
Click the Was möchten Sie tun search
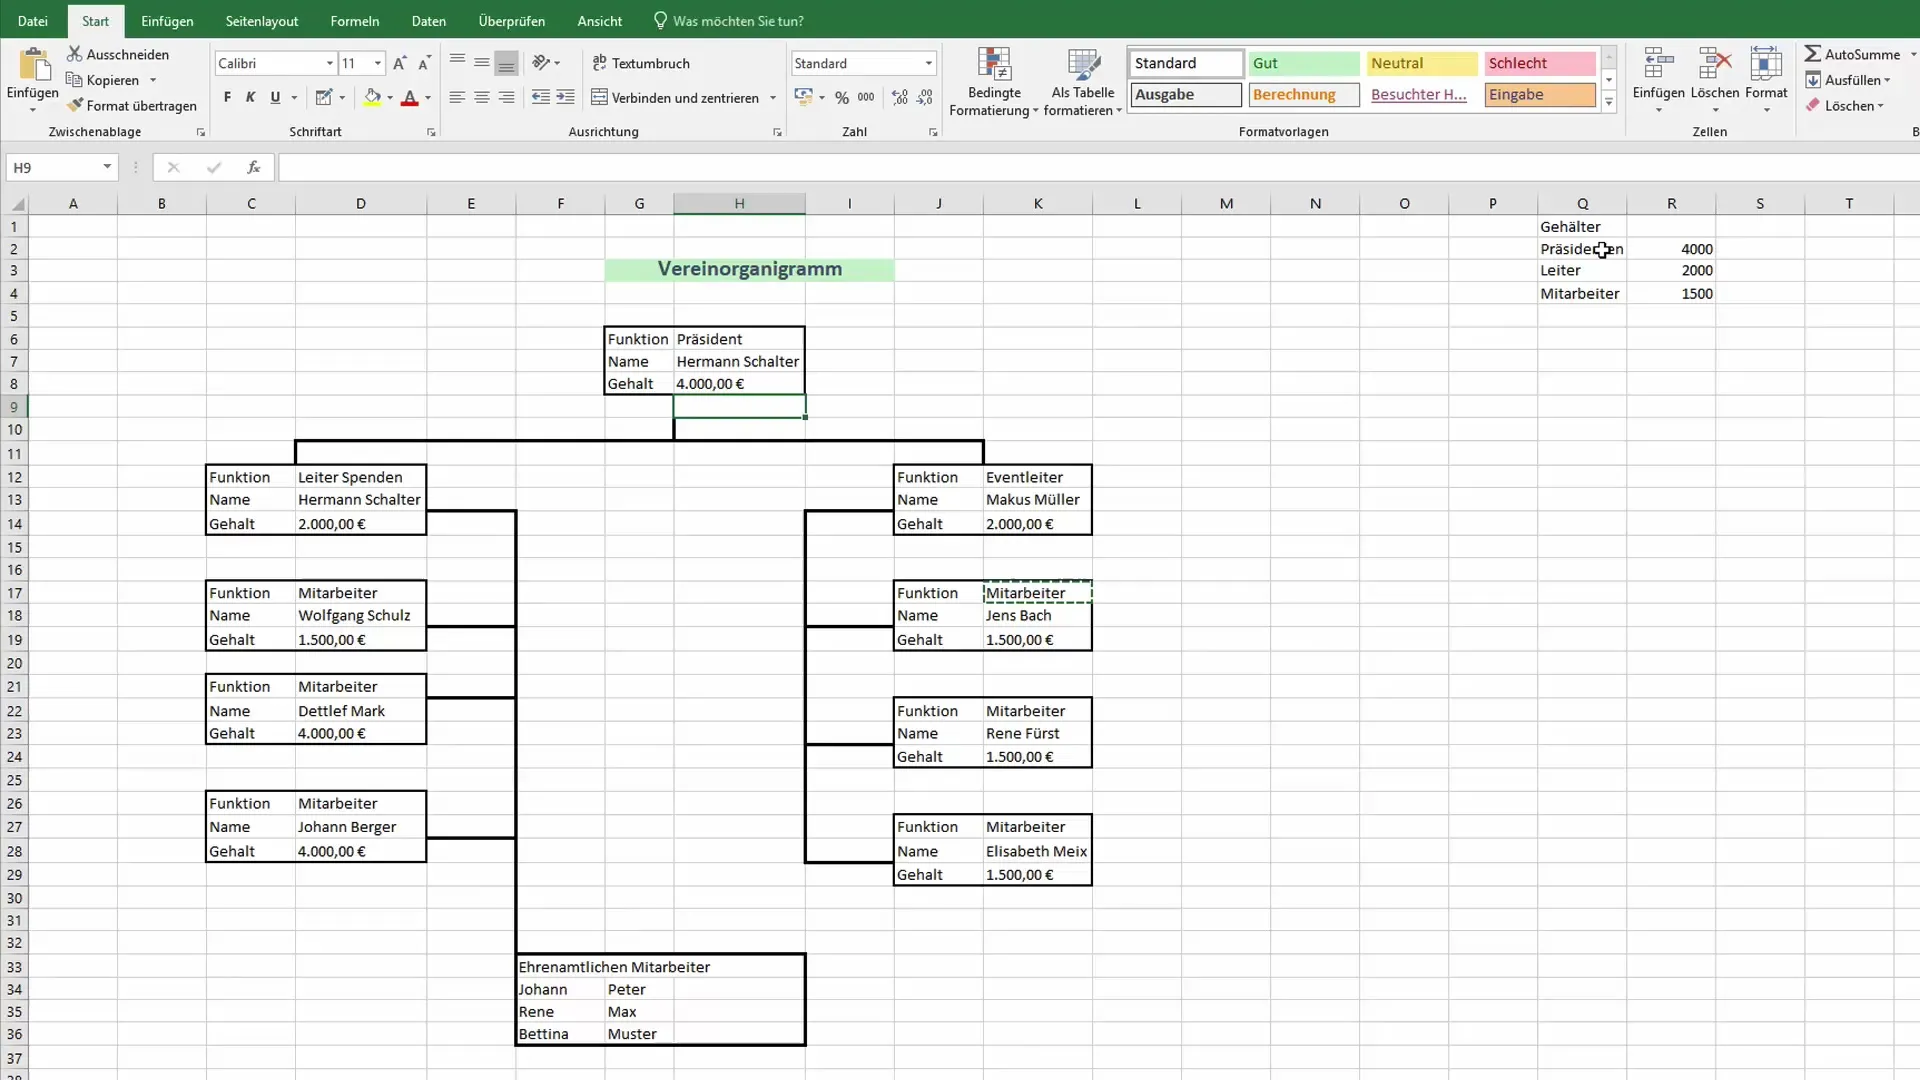coord(729,21)
